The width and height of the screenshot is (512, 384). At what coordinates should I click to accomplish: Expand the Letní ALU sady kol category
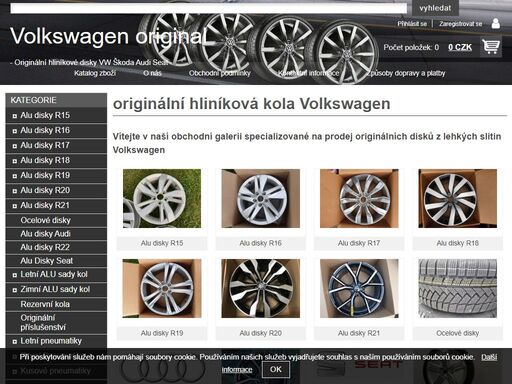15,275
